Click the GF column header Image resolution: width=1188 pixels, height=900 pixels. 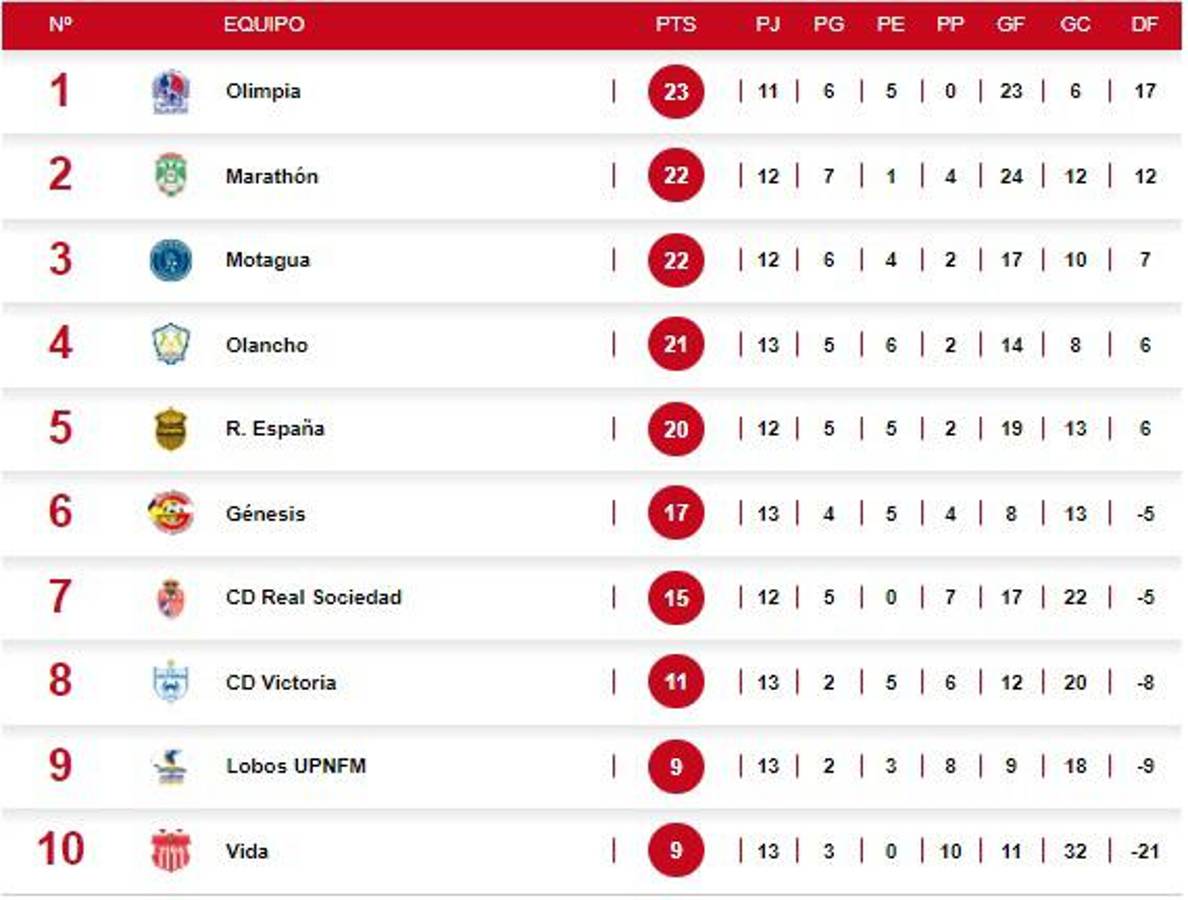(1011, 25)
